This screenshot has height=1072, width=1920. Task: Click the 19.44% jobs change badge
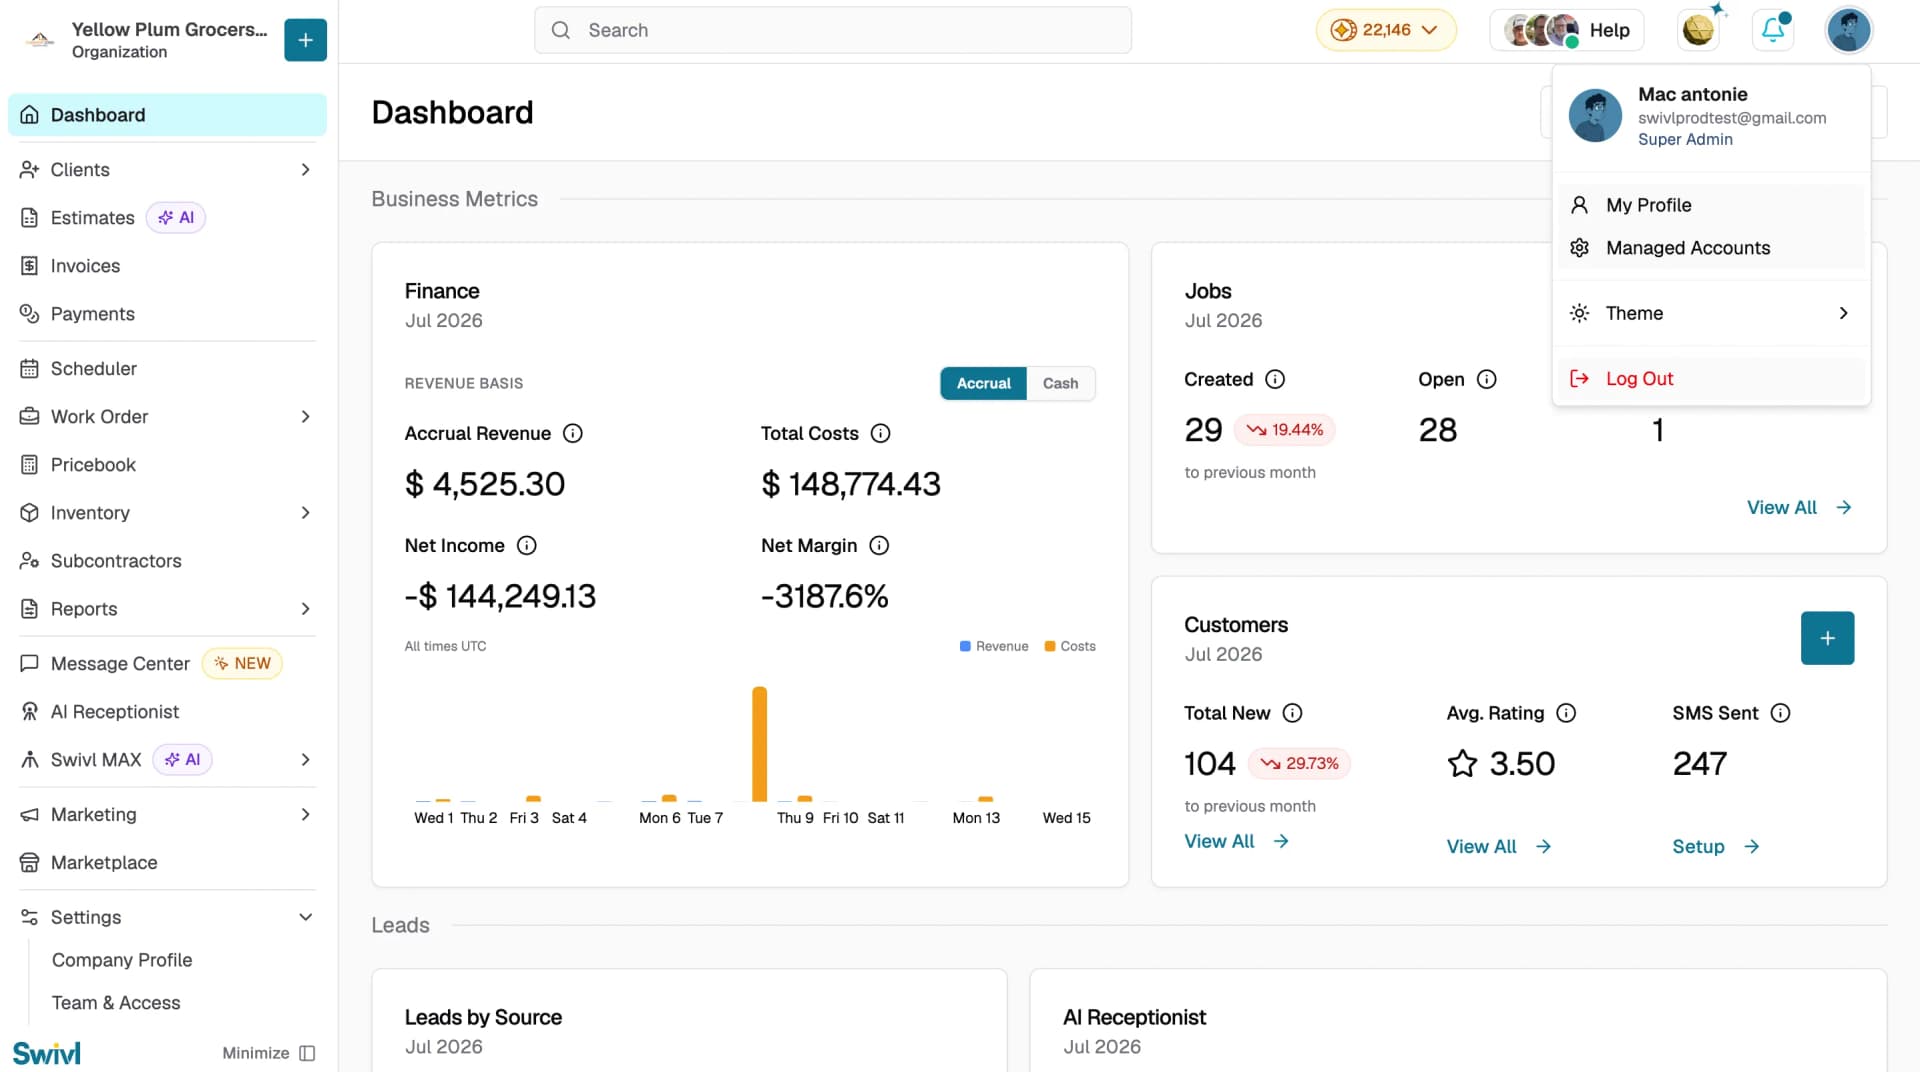coord(1285,430)
